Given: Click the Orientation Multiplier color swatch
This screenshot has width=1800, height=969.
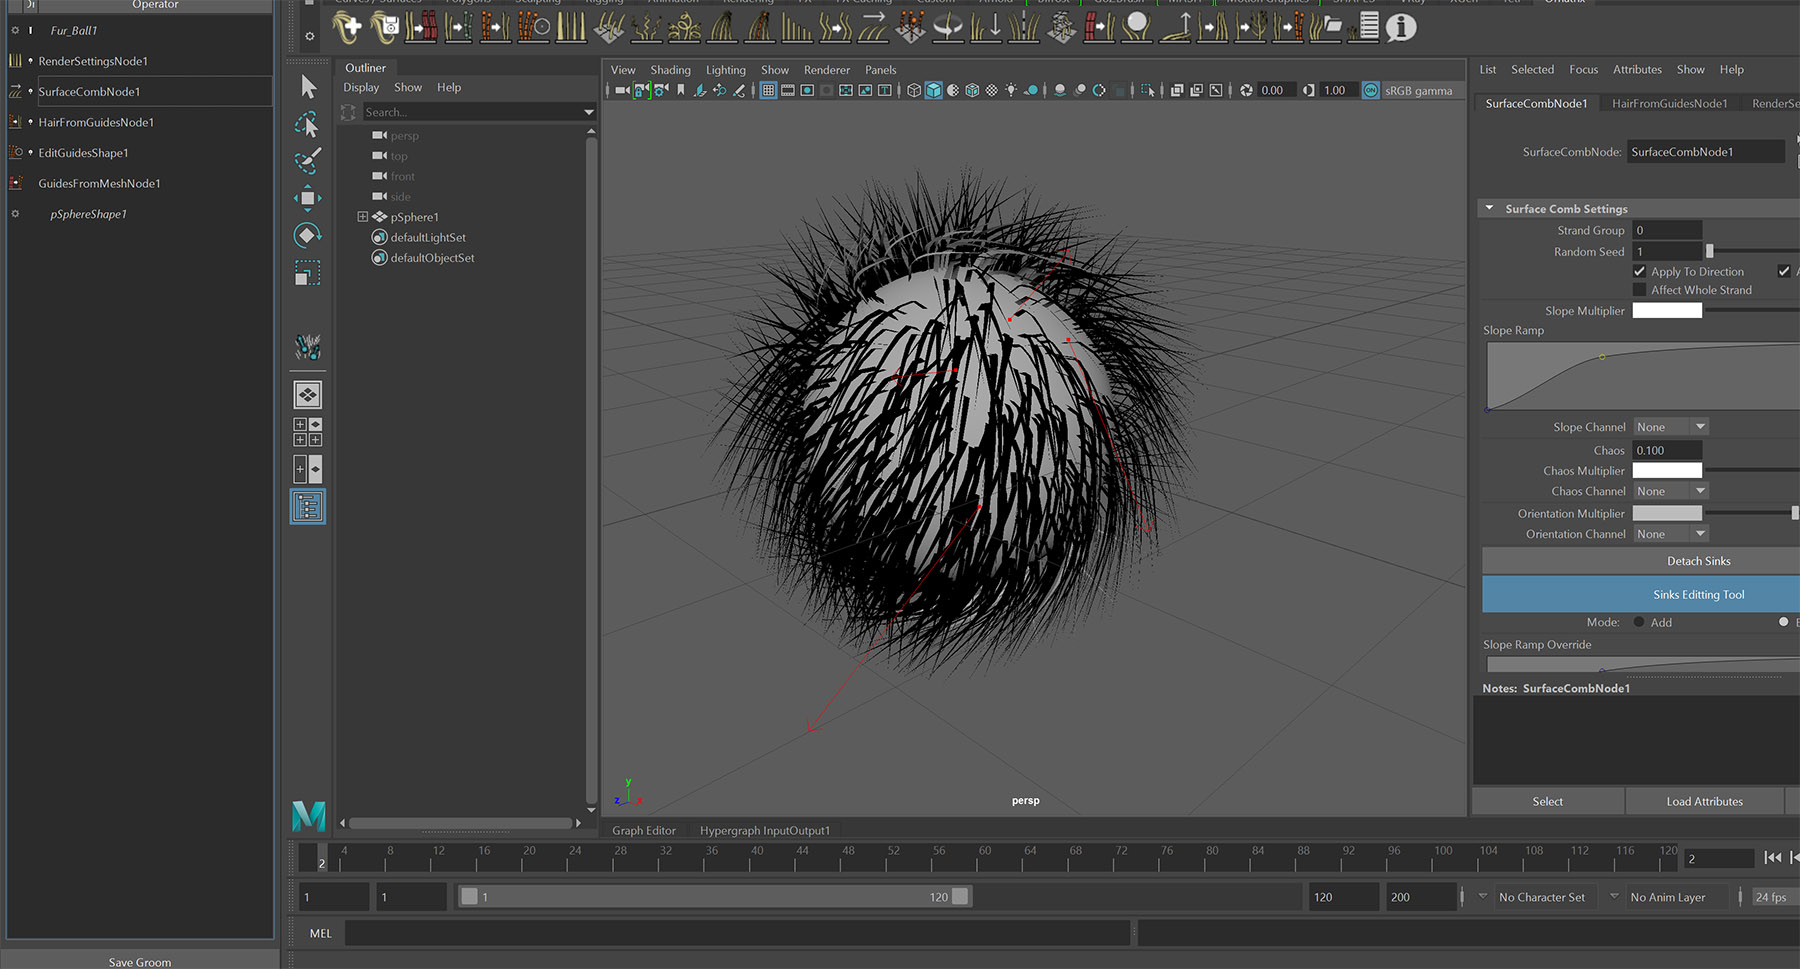Looking at the screenshot, I should click(1667, 513).
